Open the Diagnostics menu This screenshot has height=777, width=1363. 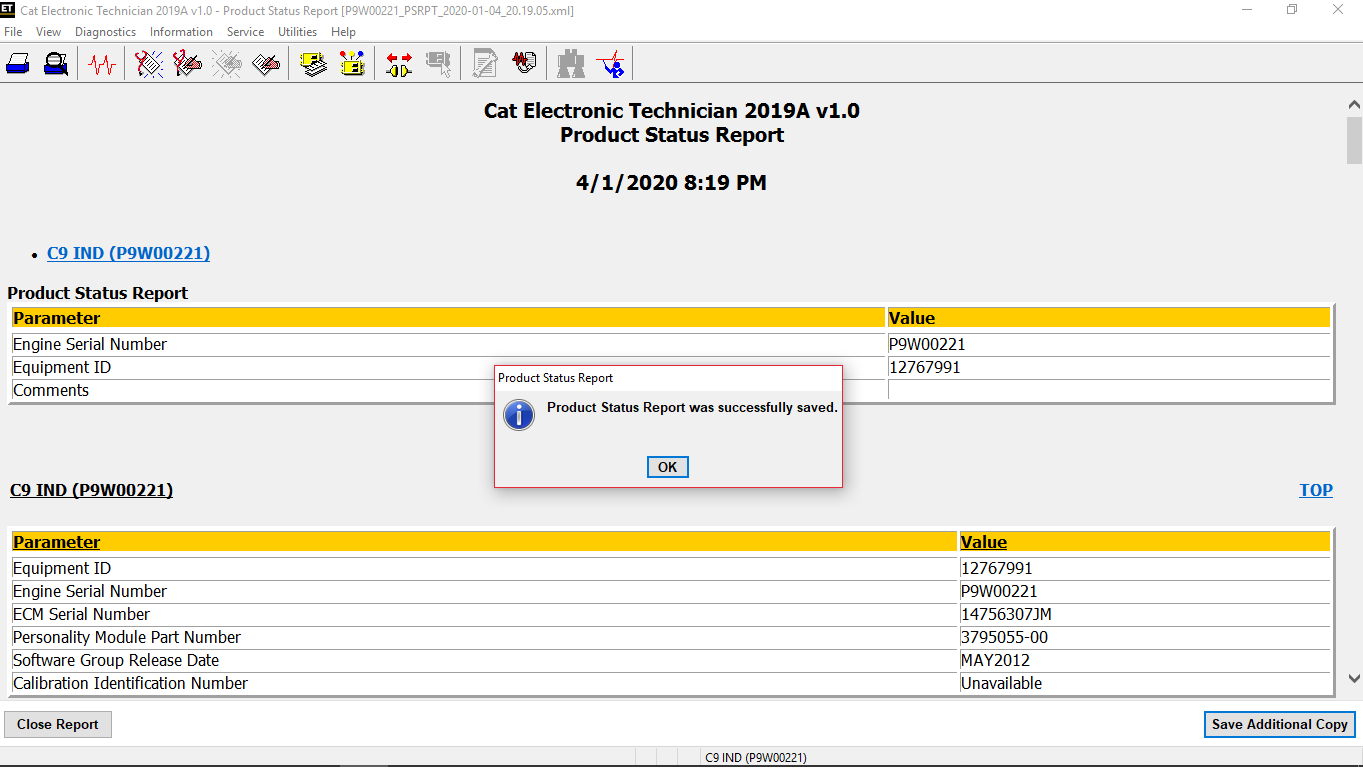click(105, 31)
